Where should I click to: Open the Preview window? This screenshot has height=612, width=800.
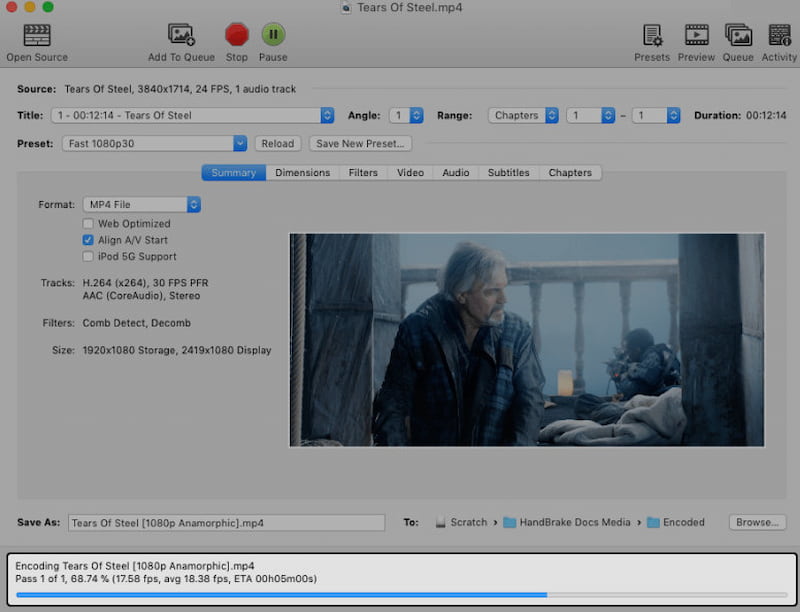point(696,35)
